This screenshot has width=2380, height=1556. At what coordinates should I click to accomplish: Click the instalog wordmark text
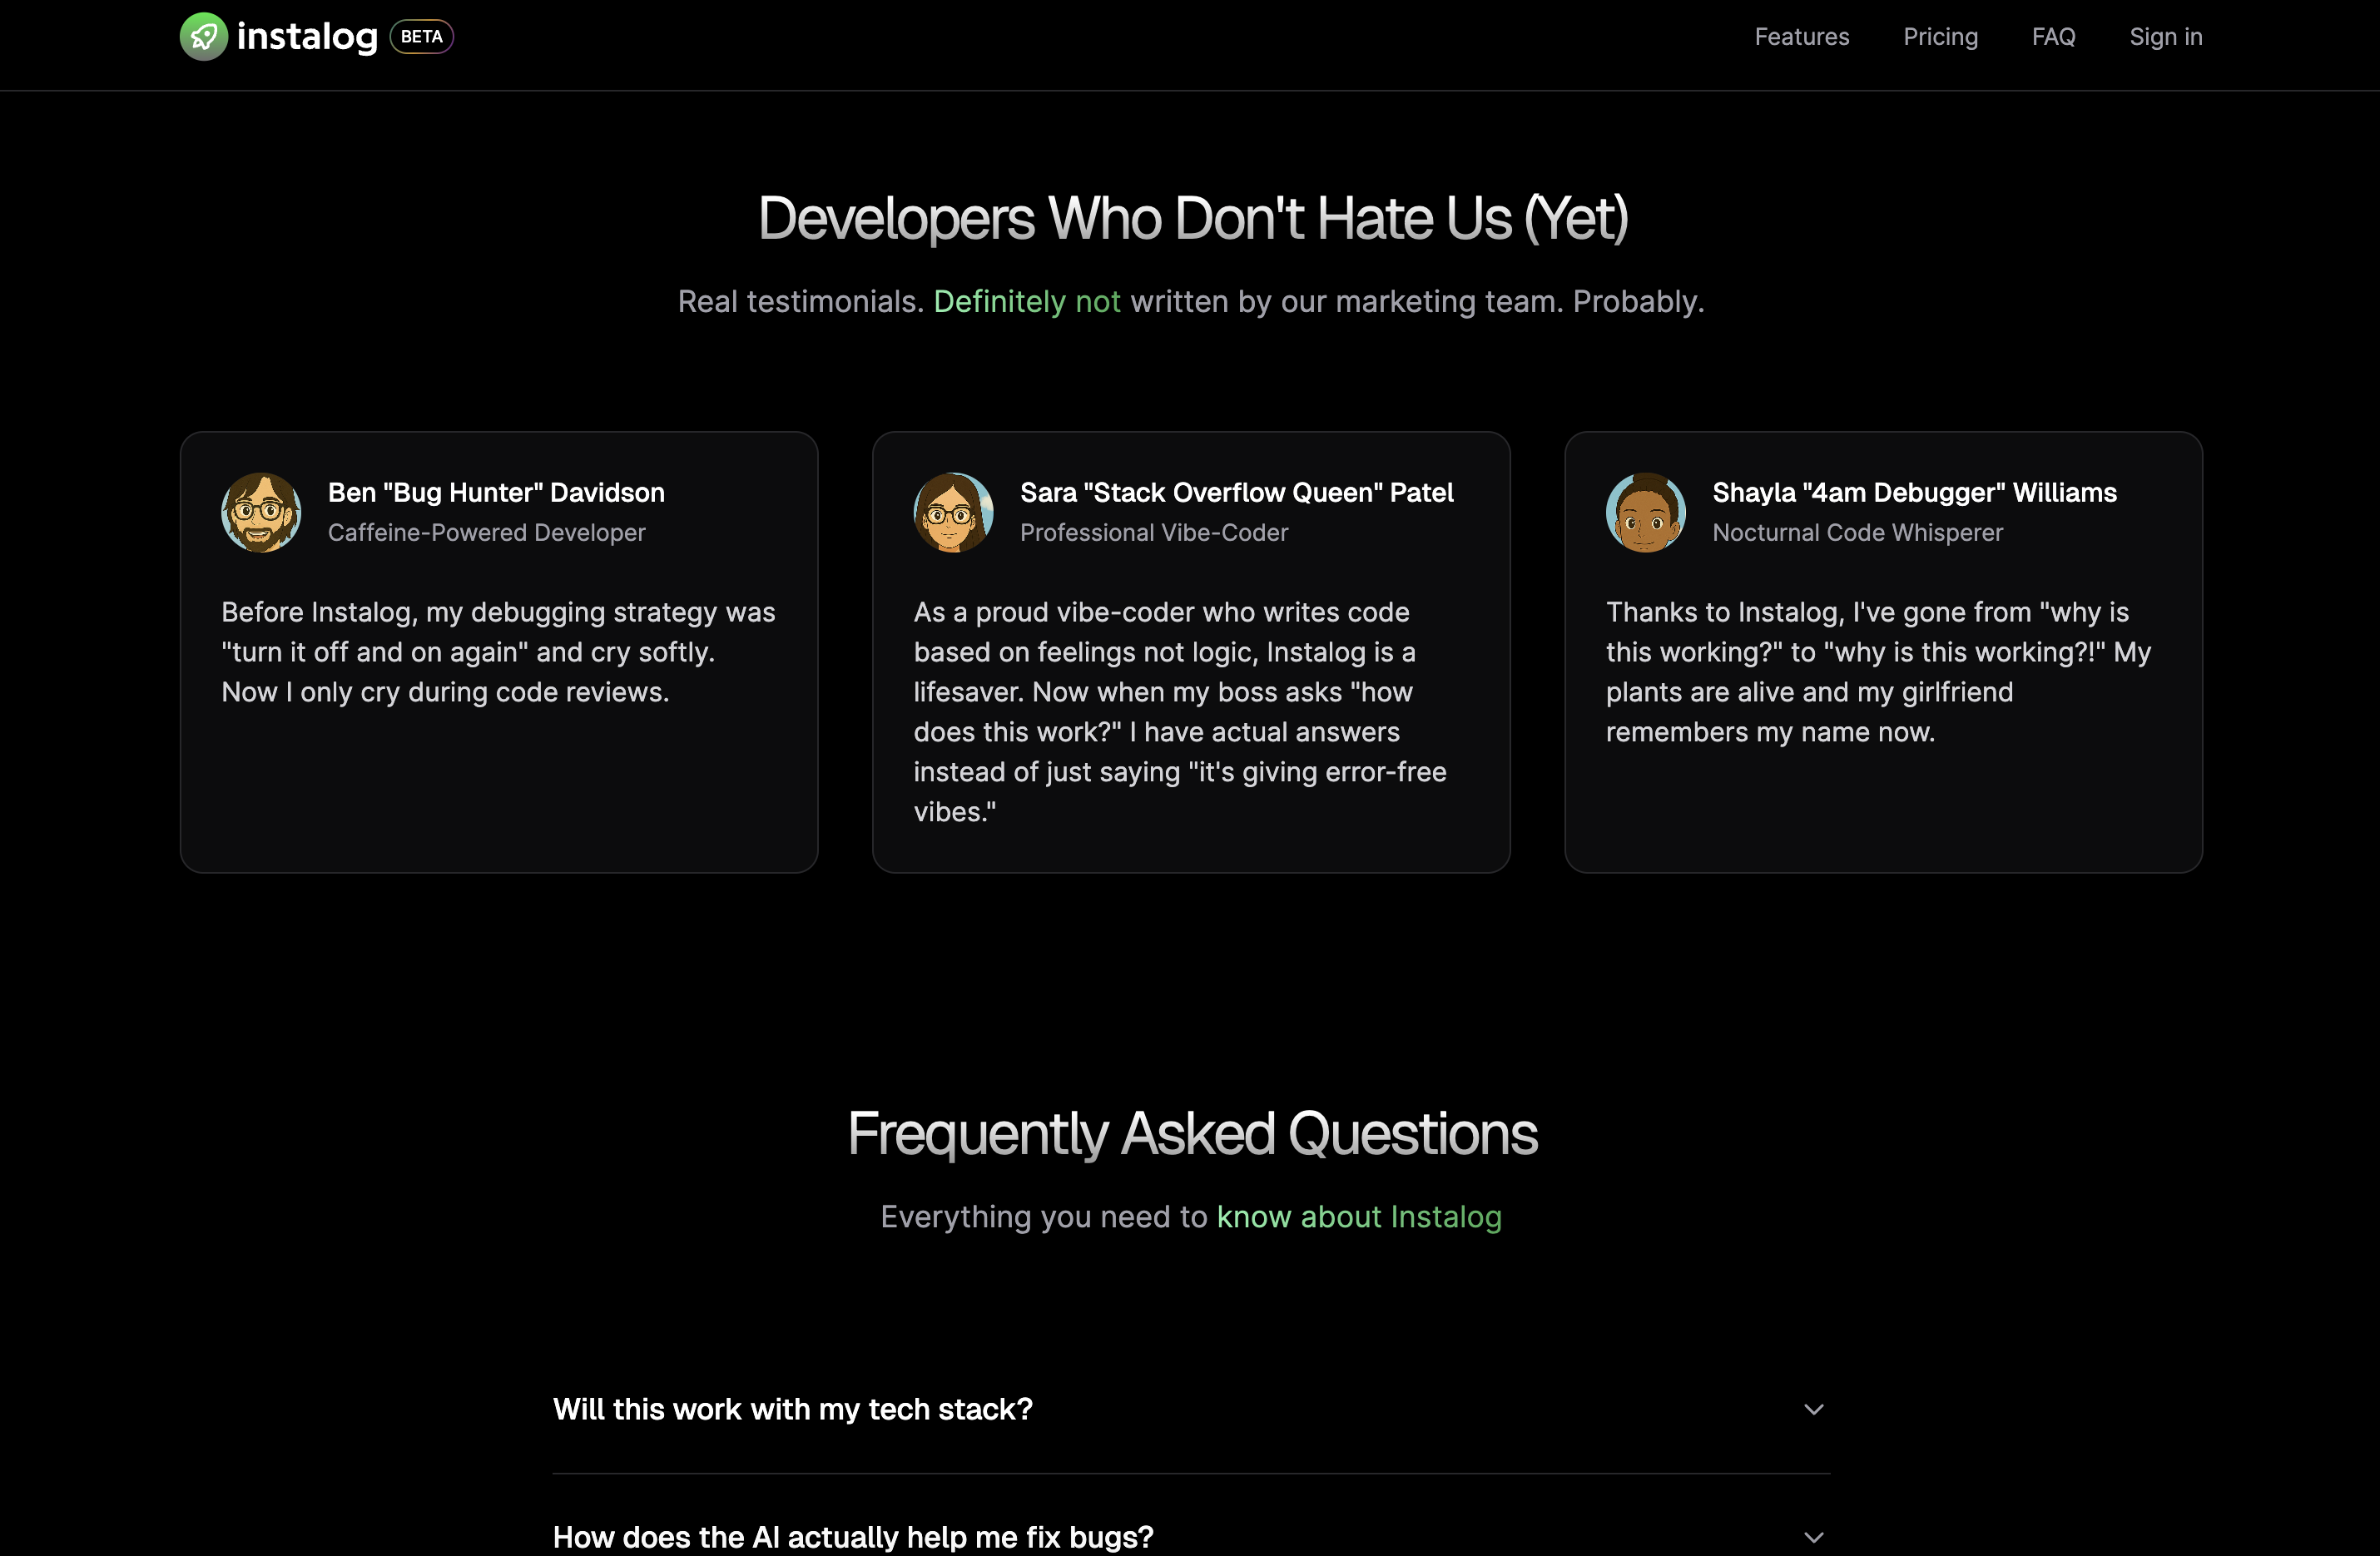coord(307,37)
